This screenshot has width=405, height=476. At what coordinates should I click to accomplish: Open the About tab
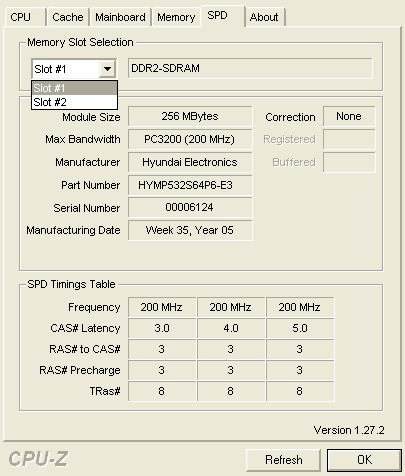[264, 17]
